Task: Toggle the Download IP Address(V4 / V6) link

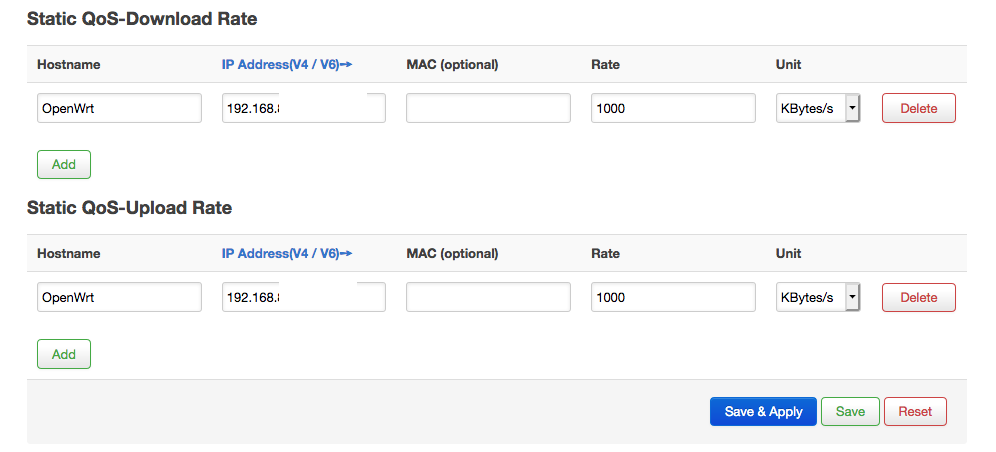Action: click(x=287, y=65)
